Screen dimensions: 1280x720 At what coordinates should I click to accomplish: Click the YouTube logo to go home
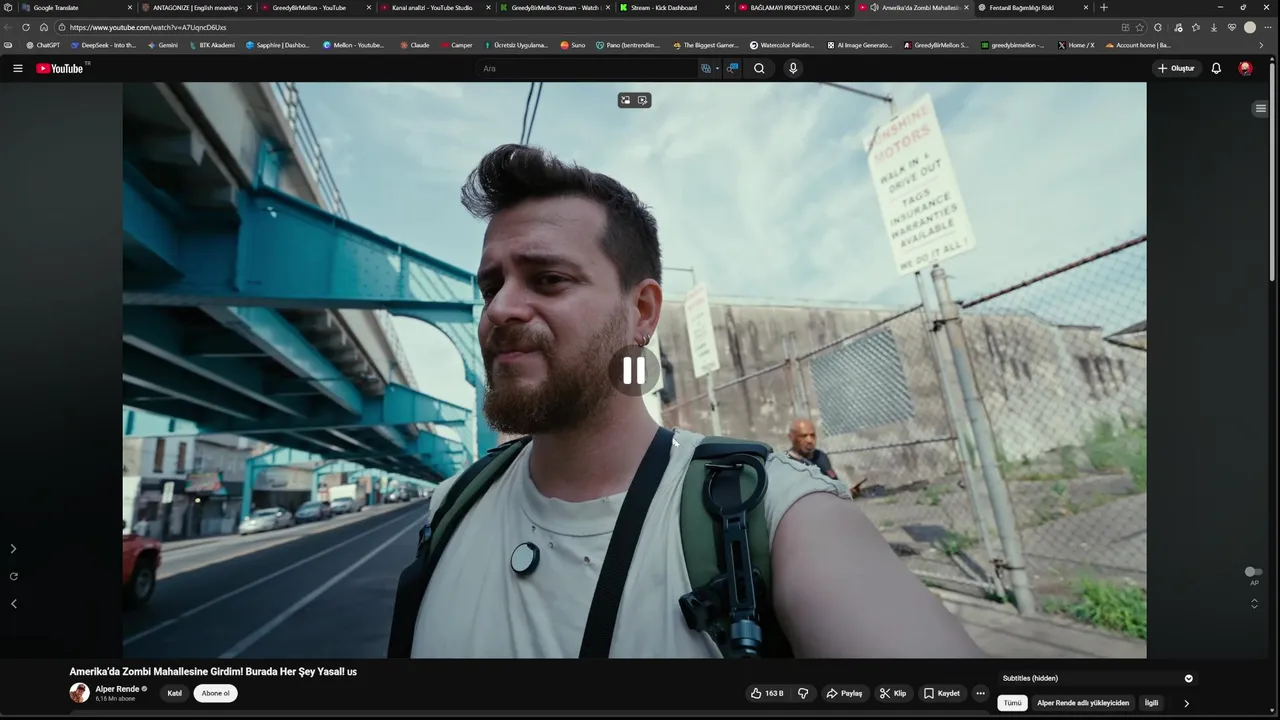coord(60,68)
